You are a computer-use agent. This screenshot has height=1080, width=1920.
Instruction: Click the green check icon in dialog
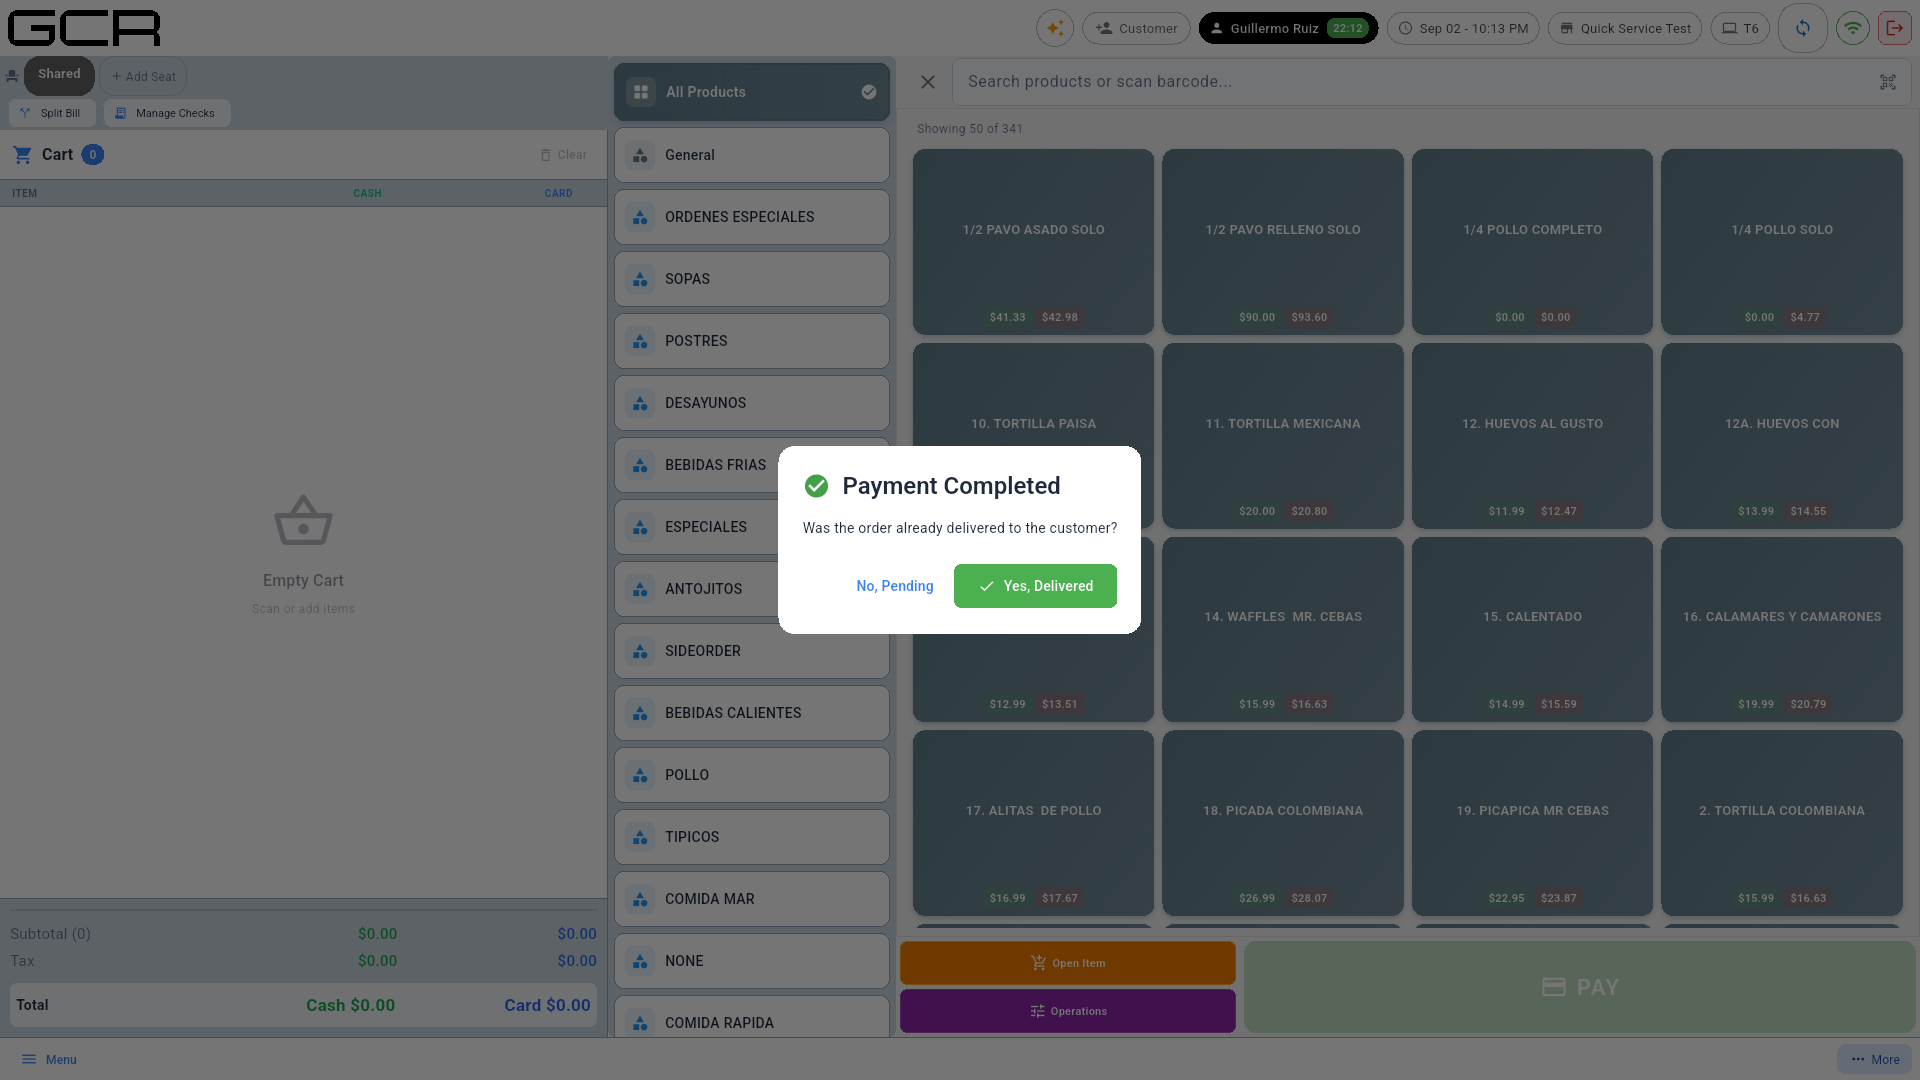(x=816, y=486)
